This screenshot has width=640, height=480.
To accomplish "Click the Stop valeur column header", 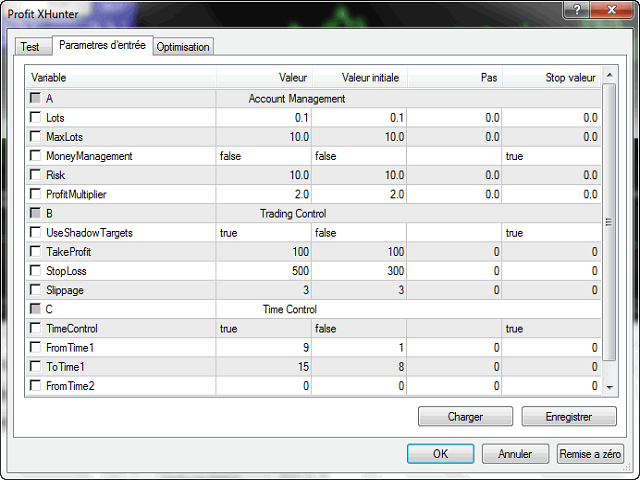I will point(551,78).
